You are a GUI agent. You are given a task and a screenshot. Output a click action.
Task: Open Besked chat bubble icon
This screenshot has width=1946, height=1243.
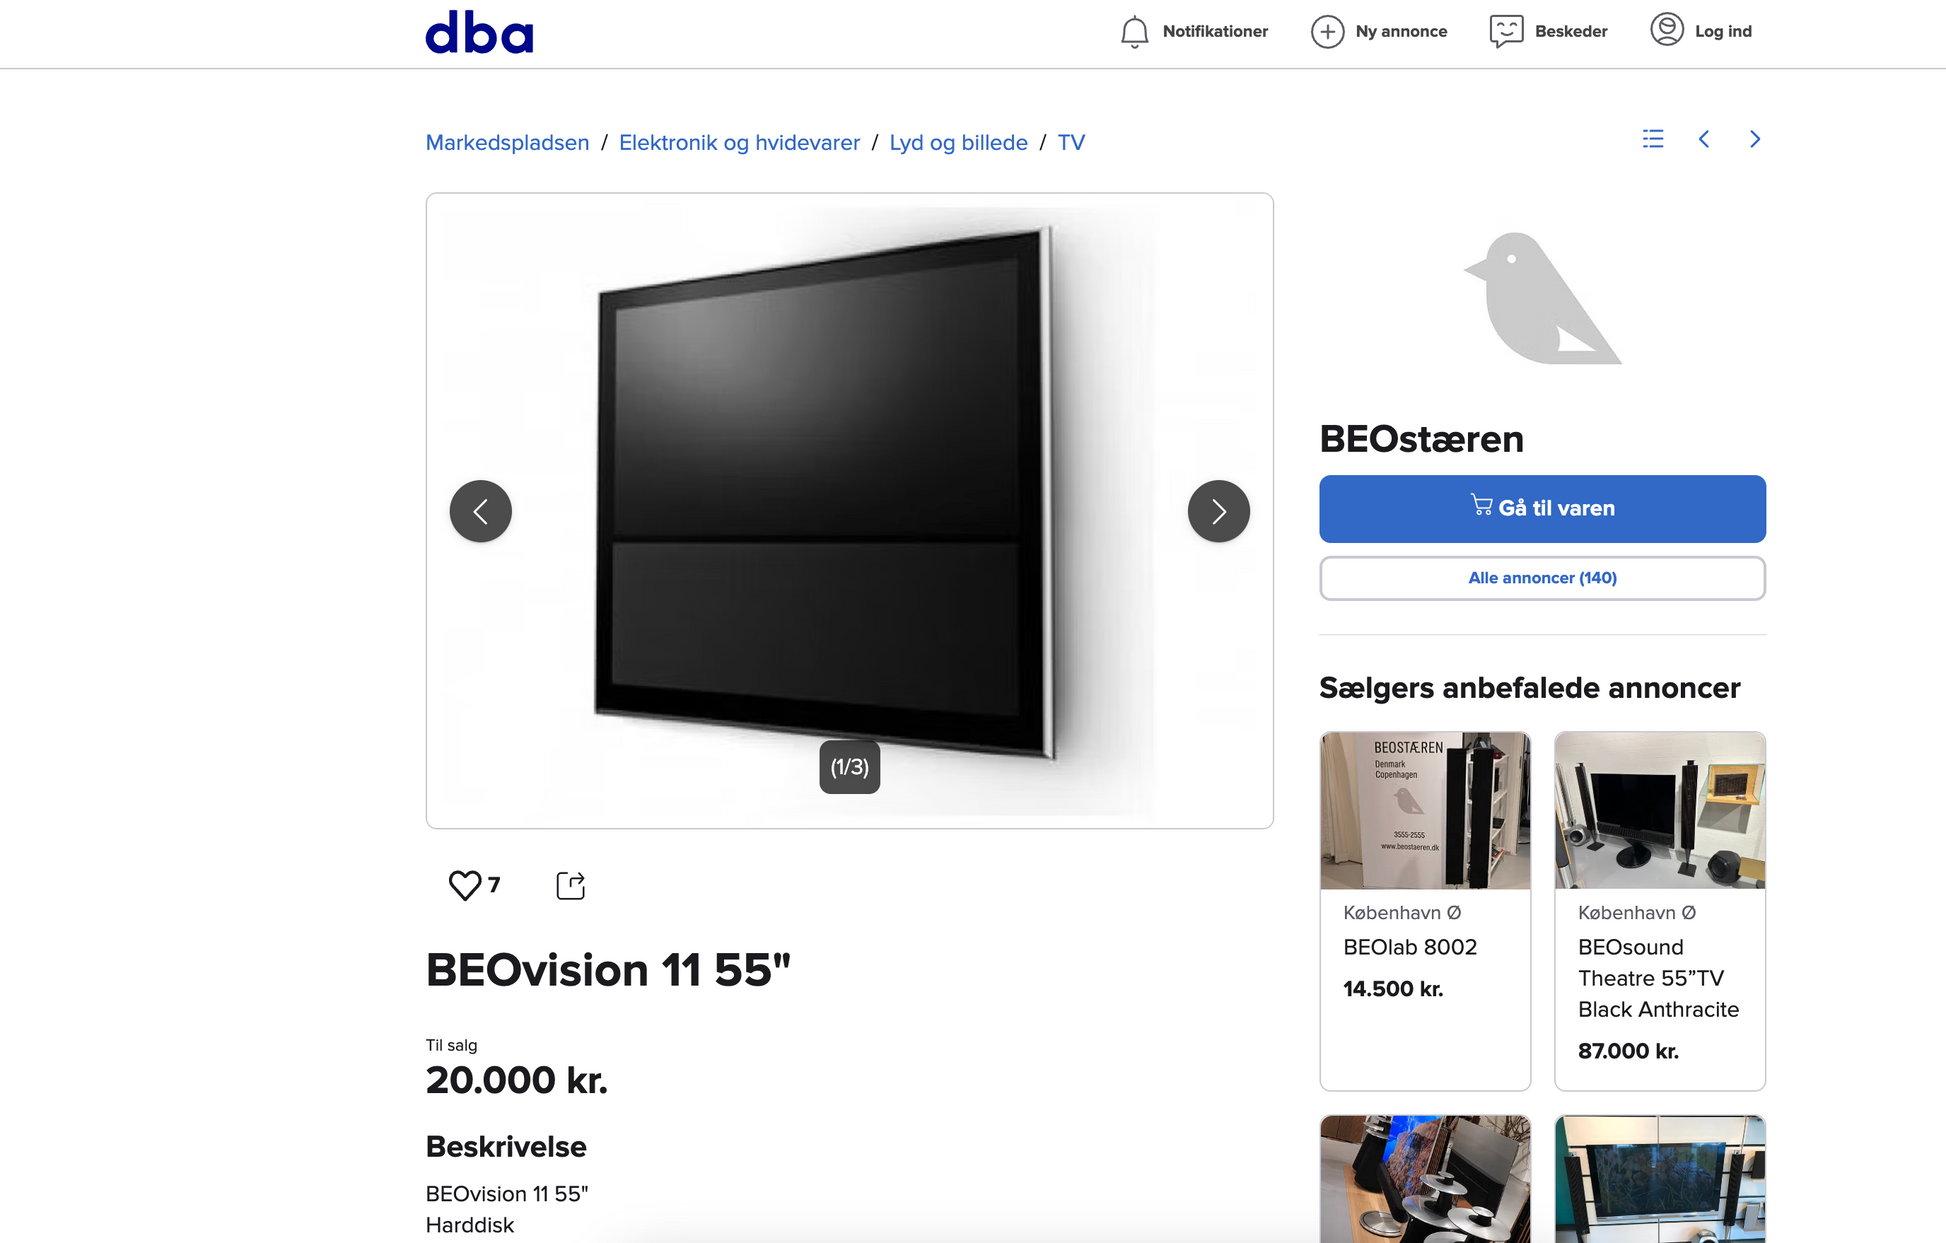coord(1506,32)
